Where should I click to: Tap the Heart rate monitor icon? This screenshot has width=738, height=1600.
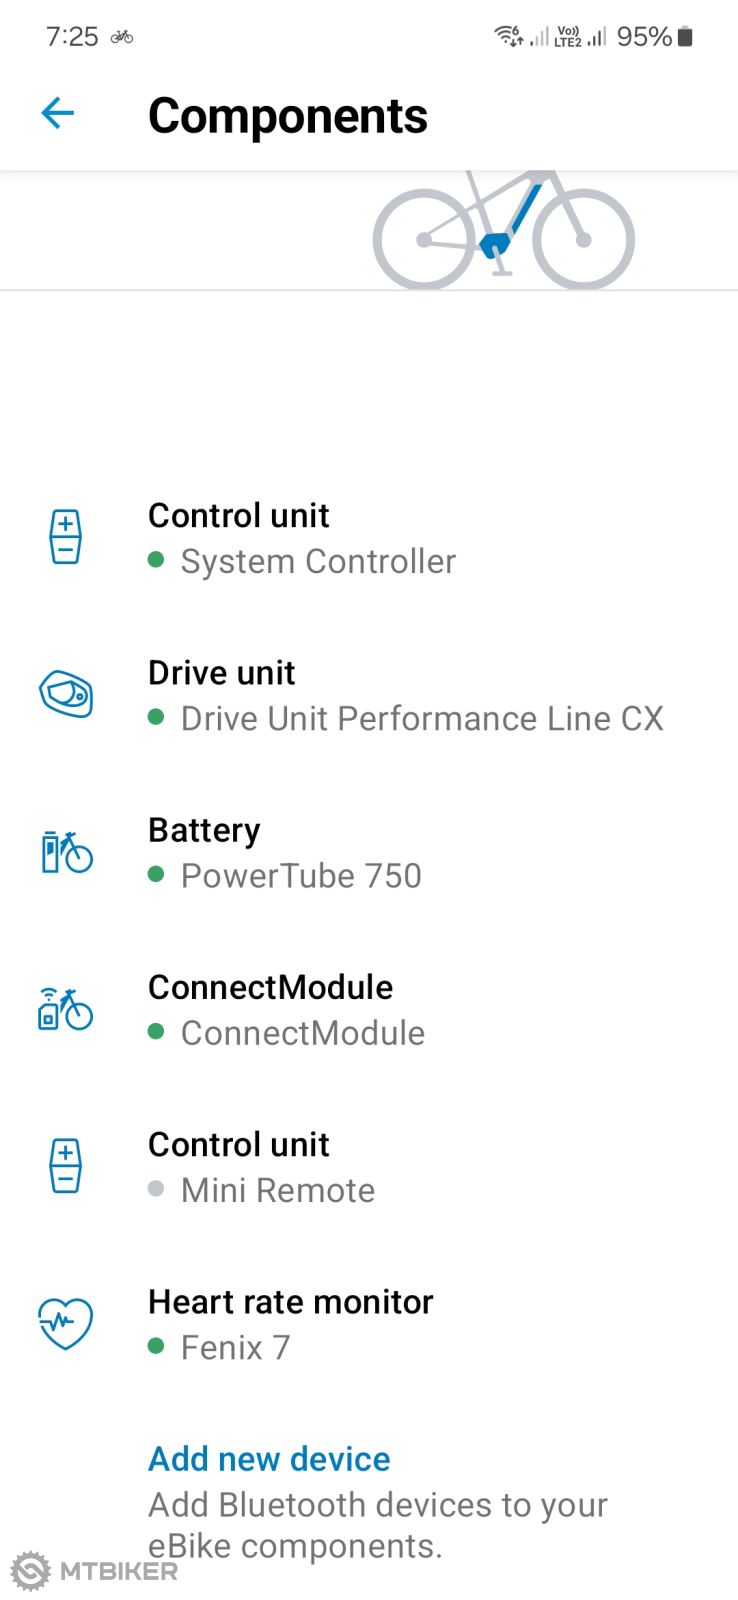click(x=66, y=1323)
